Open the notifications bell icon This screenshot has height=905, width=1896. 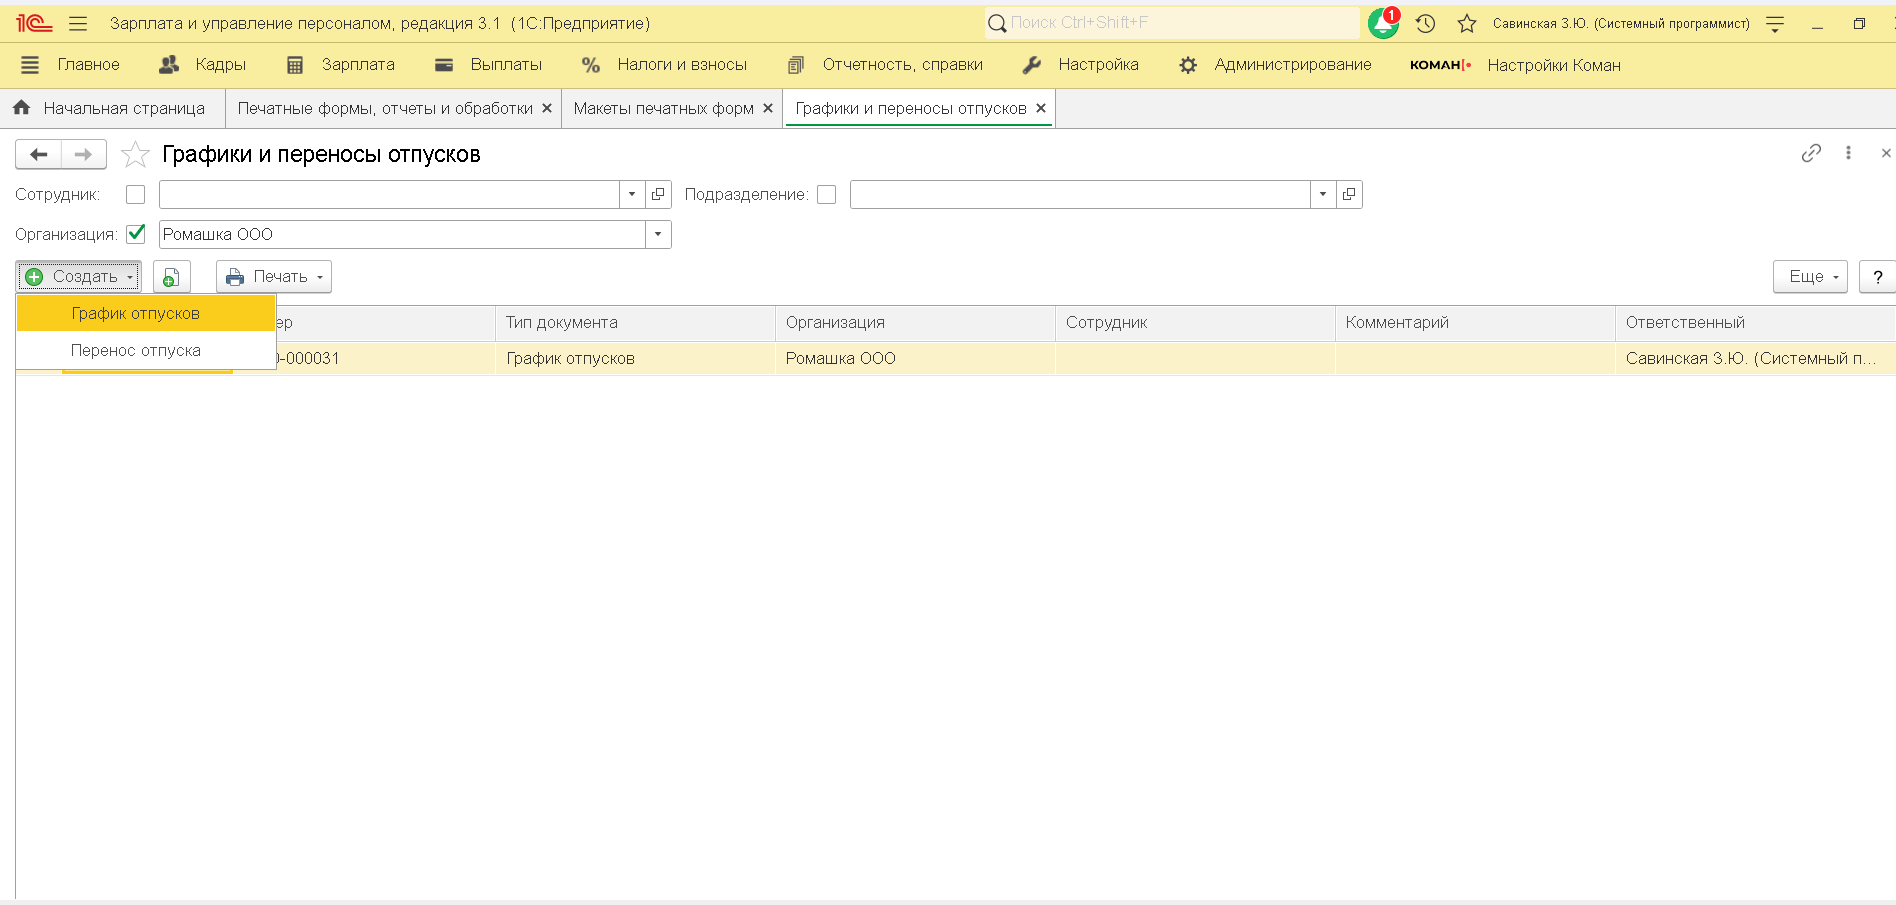point(1383,23)
